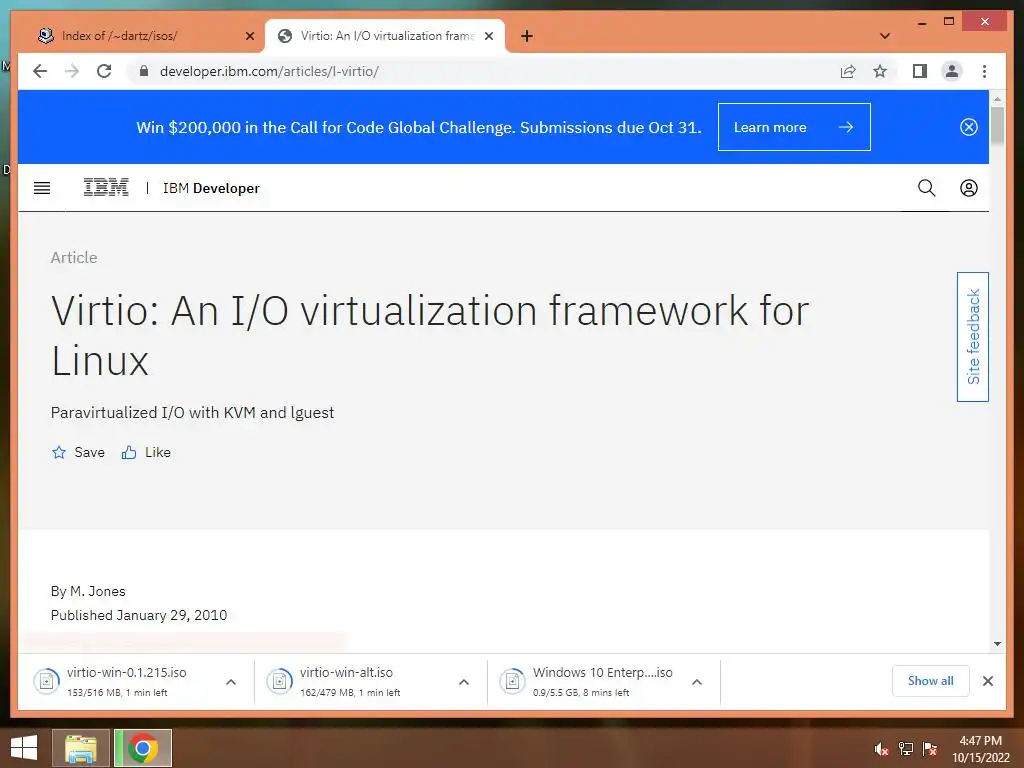Select the Virtio article tab
This screenshot has width=1024, height=768.
(387, 36)
